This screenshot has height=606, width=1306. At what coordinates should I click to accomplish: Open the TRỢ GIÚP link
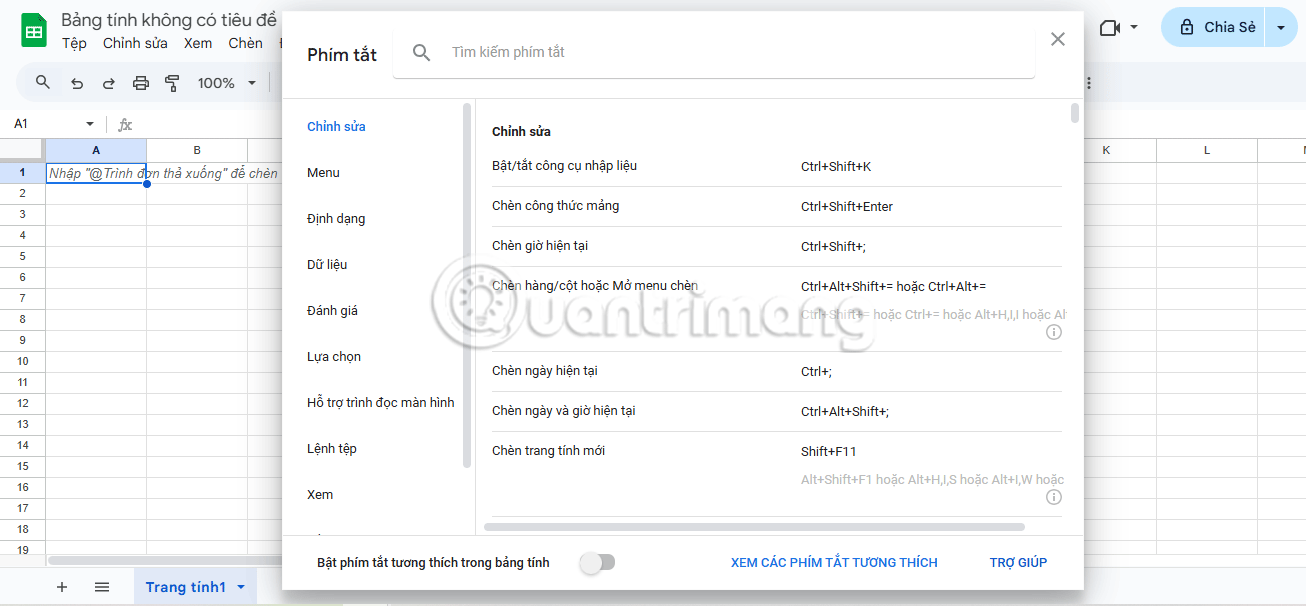click(x=1018, y=562)
